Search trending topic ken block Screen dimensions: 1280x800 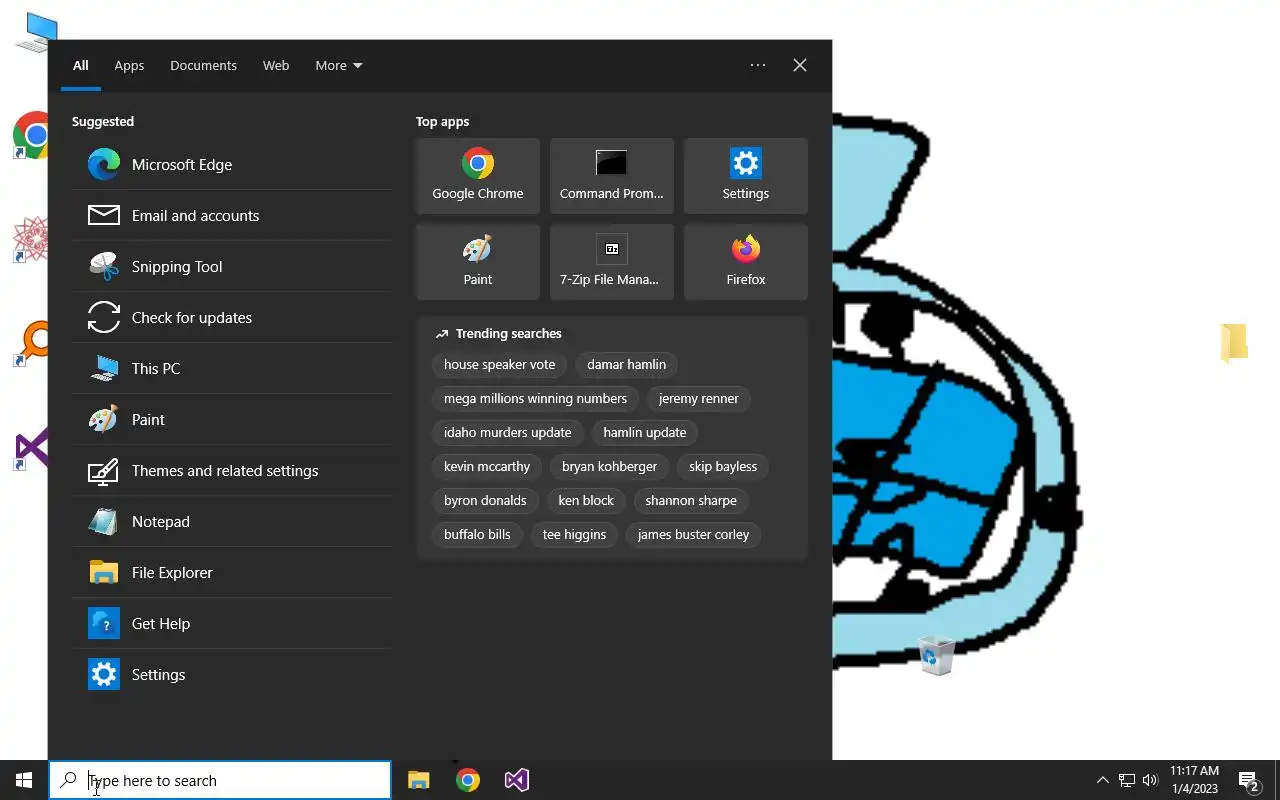pos(586,501)
